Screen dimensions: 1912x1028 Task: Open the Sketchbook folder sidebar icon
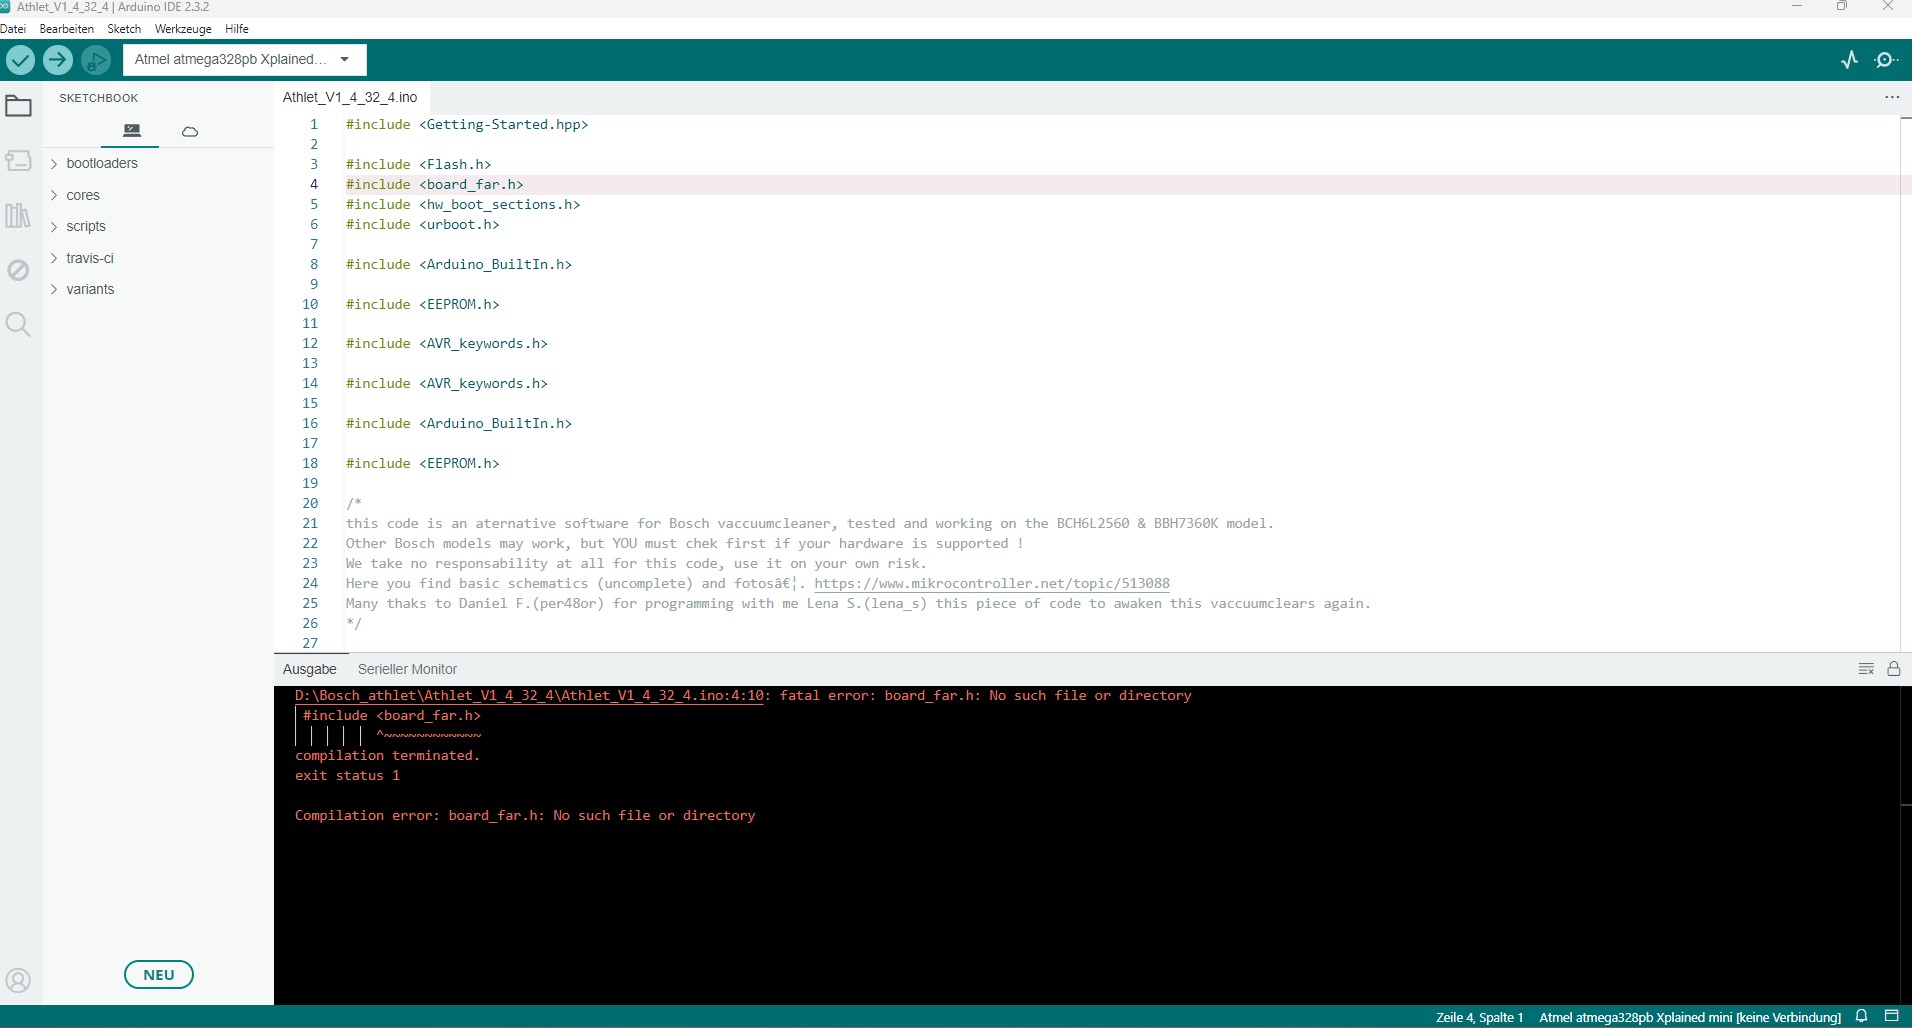19,106
